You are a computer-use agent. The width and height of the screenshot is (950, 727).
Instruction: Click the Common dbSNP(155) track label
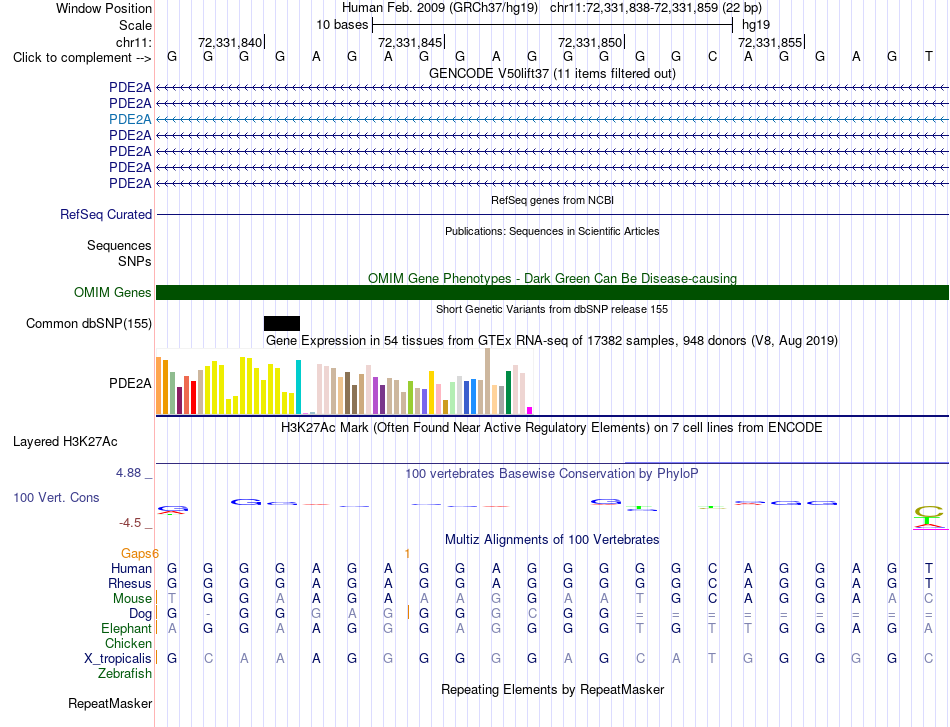coord(89,324)
